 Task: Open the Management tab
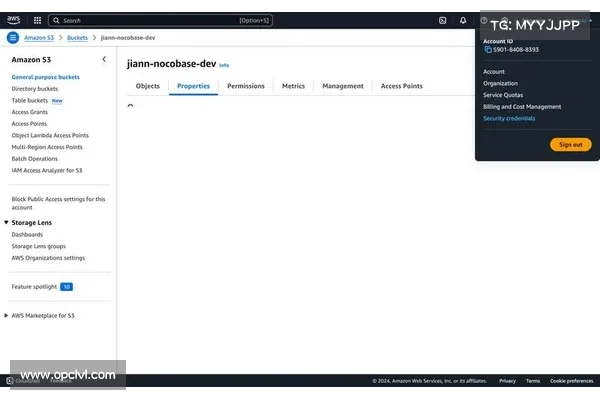click(x=343, y=86)
